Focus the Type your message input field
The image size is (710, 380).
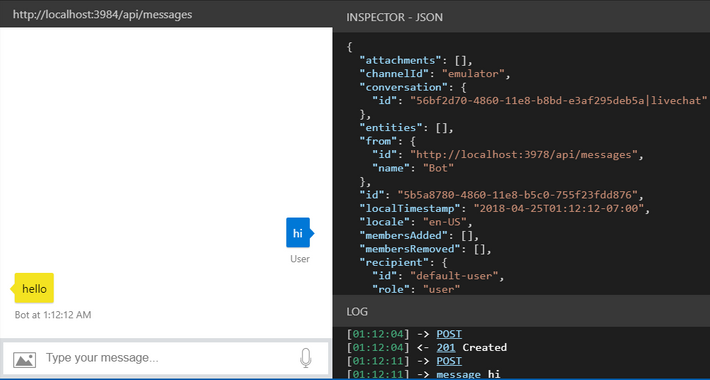[170, 358]
